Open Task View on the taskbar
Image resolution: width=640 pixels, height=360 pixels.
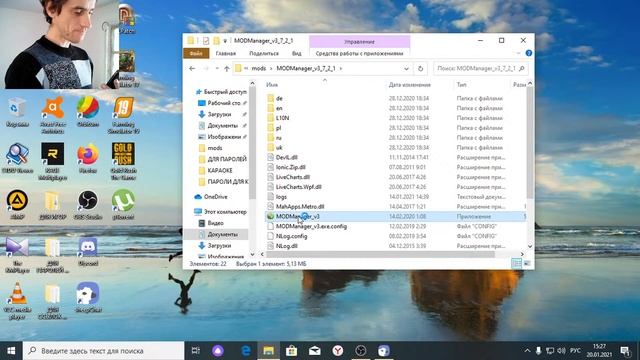[196, 351]
